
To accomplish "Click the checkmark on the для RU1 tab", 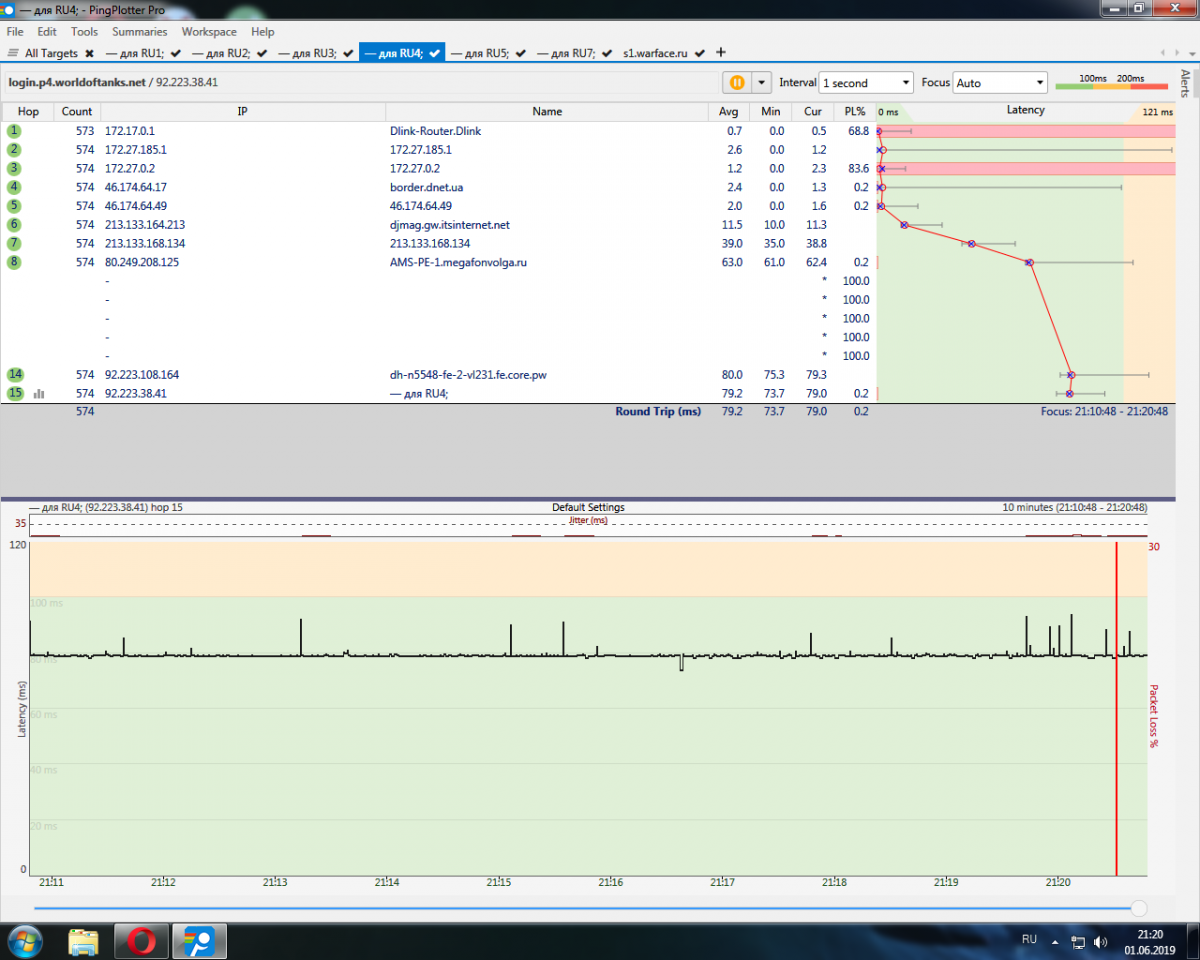I will (175, 53).
